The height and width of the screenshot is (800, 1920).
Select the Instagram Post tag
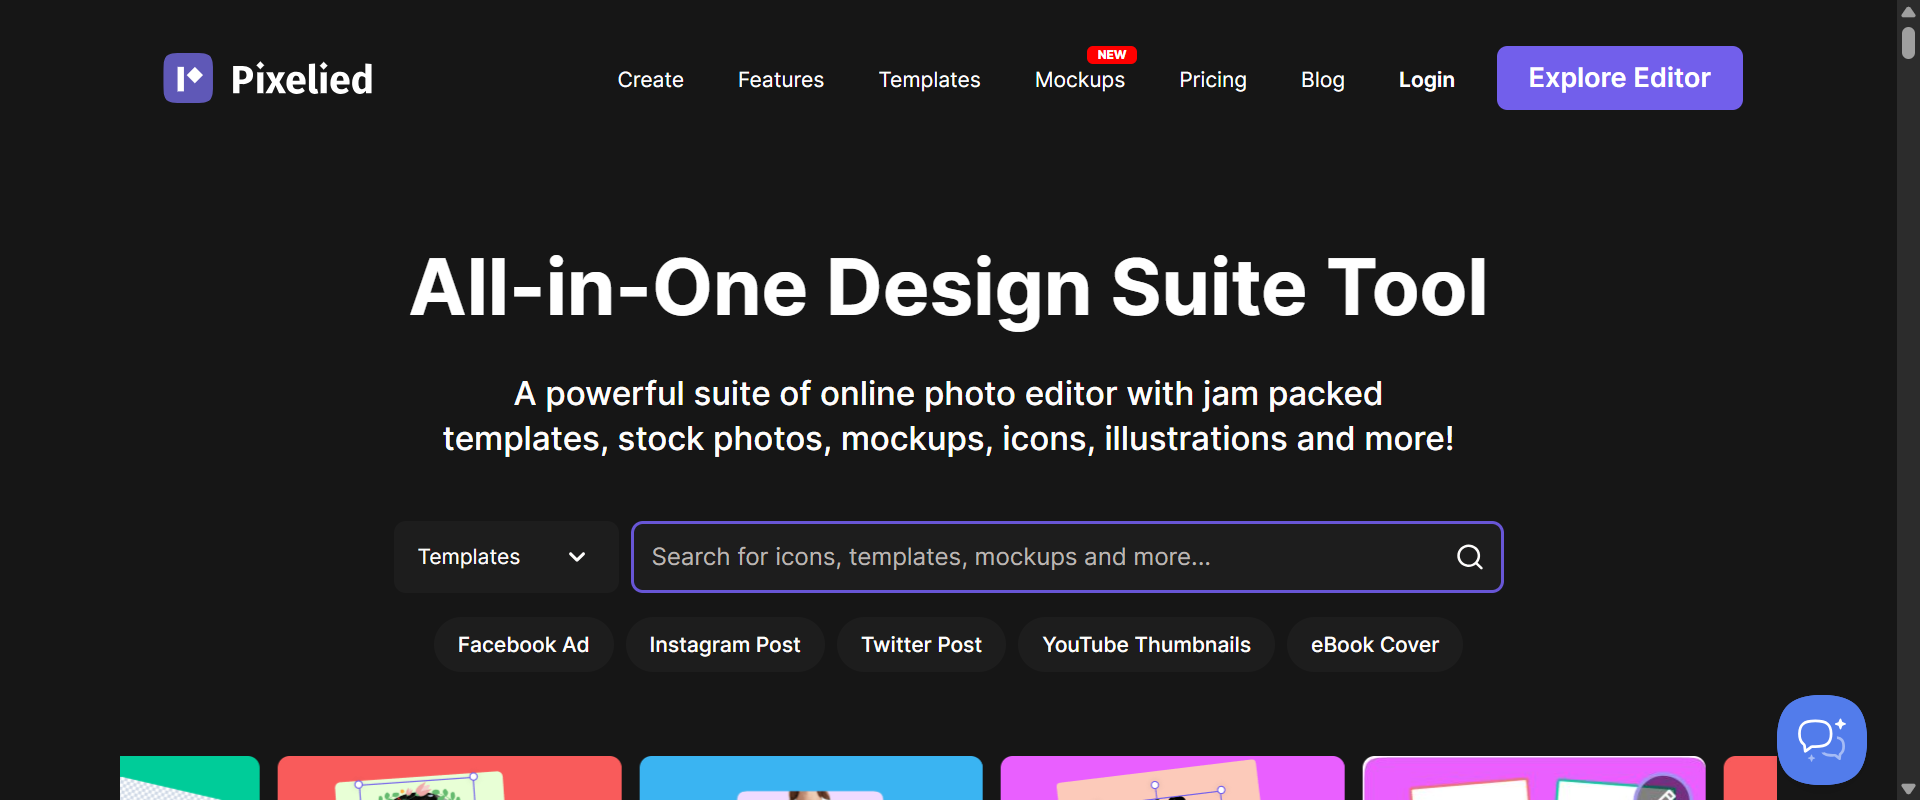pyautogui.click(x=725, y=645)
